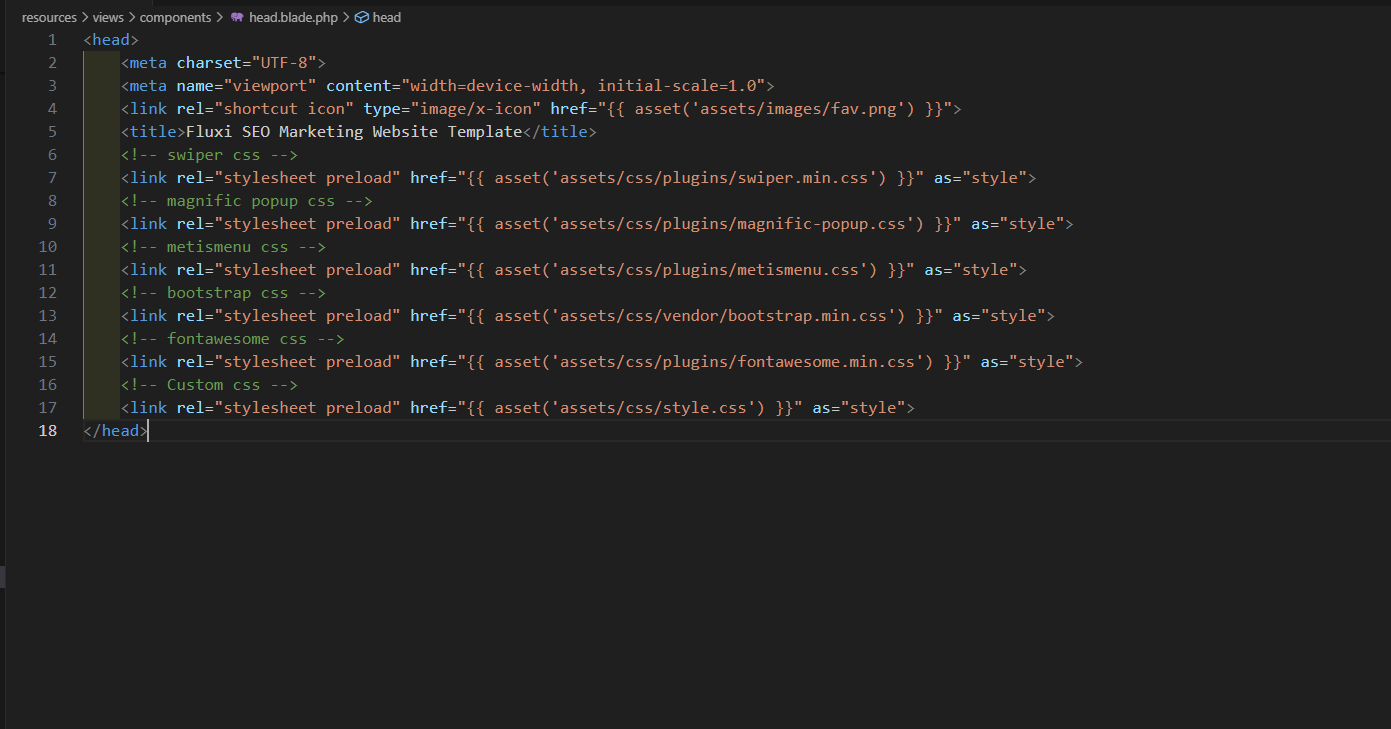1391x729 pixels.
Task: Select head.blade.php in the breadcrumb
Action: 293,18
